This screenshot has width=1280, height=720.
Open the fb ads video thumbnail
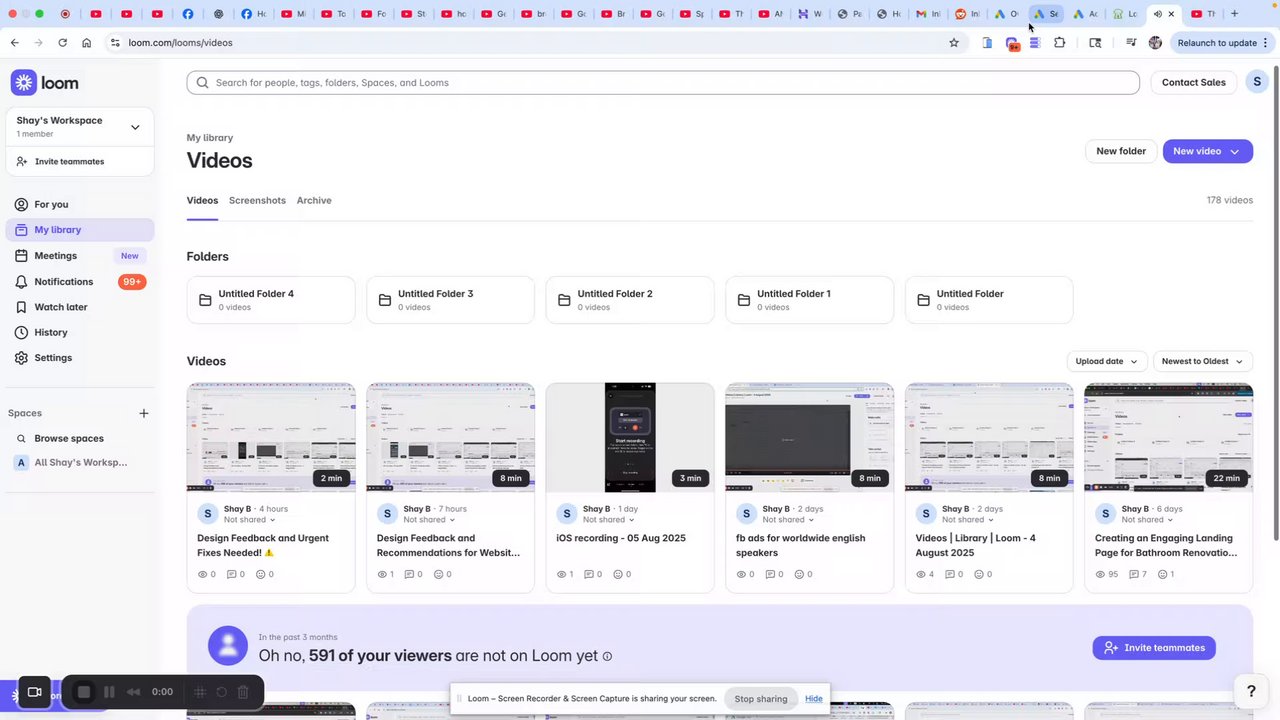[x=809, y=437]
